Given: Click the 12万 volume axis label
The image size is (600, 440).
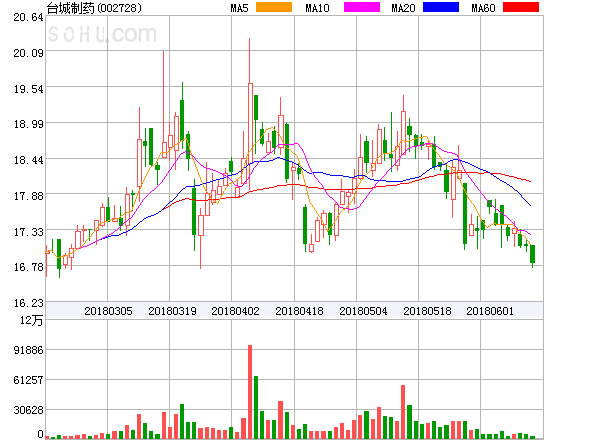Looking at the screenshot, I should (31, 320).
